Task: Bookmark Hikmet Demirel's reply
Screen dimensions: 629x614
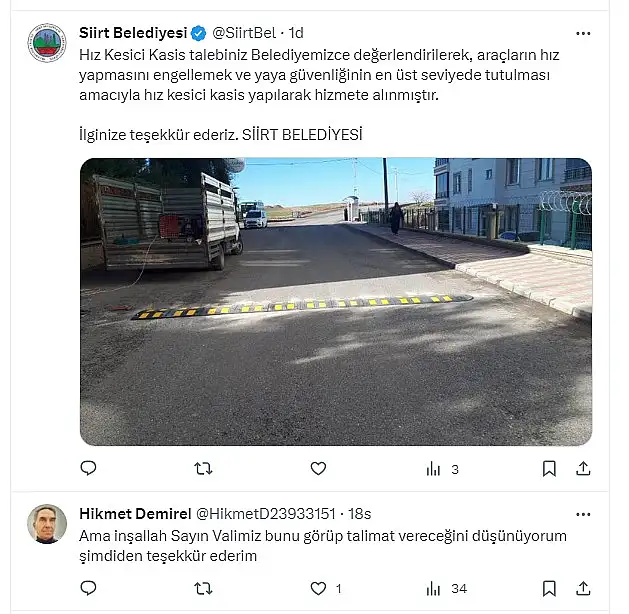Action: click(x=549, y=589)
